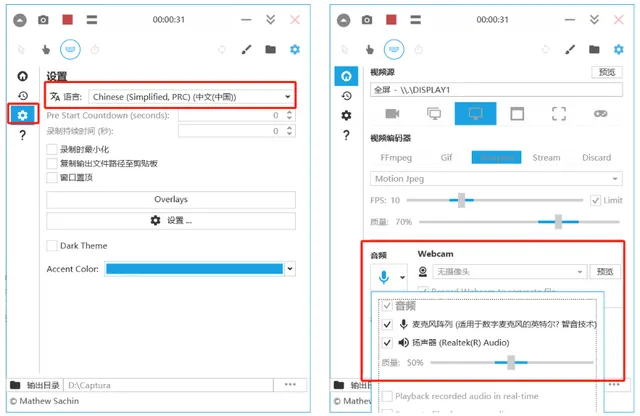Select the Discard encoder tab
The height and width of the screenshot is (416, 640).
point(596,158)
